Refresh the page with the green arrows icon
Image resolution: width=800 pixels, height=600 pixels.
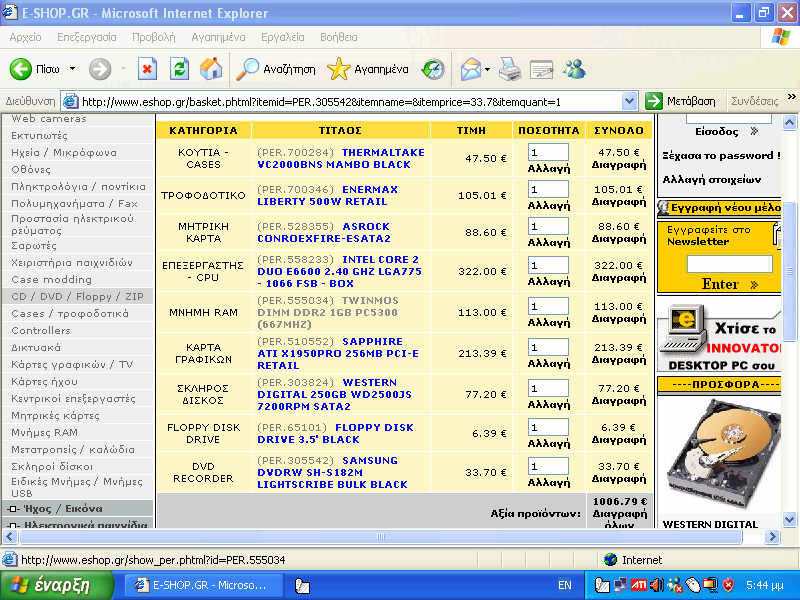[x=179, y=69]
